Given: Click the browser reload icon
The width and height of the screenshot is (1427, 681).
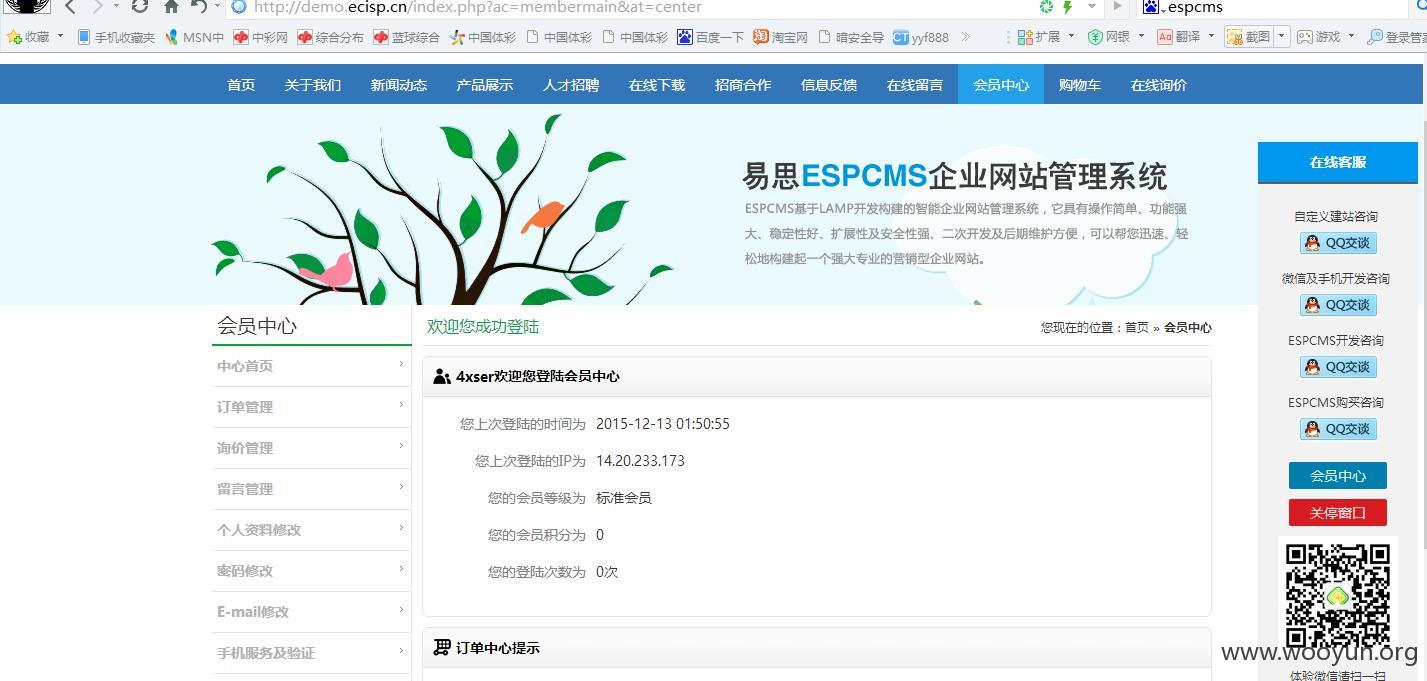Looking at the screenshot, I should tap(140, 7).
